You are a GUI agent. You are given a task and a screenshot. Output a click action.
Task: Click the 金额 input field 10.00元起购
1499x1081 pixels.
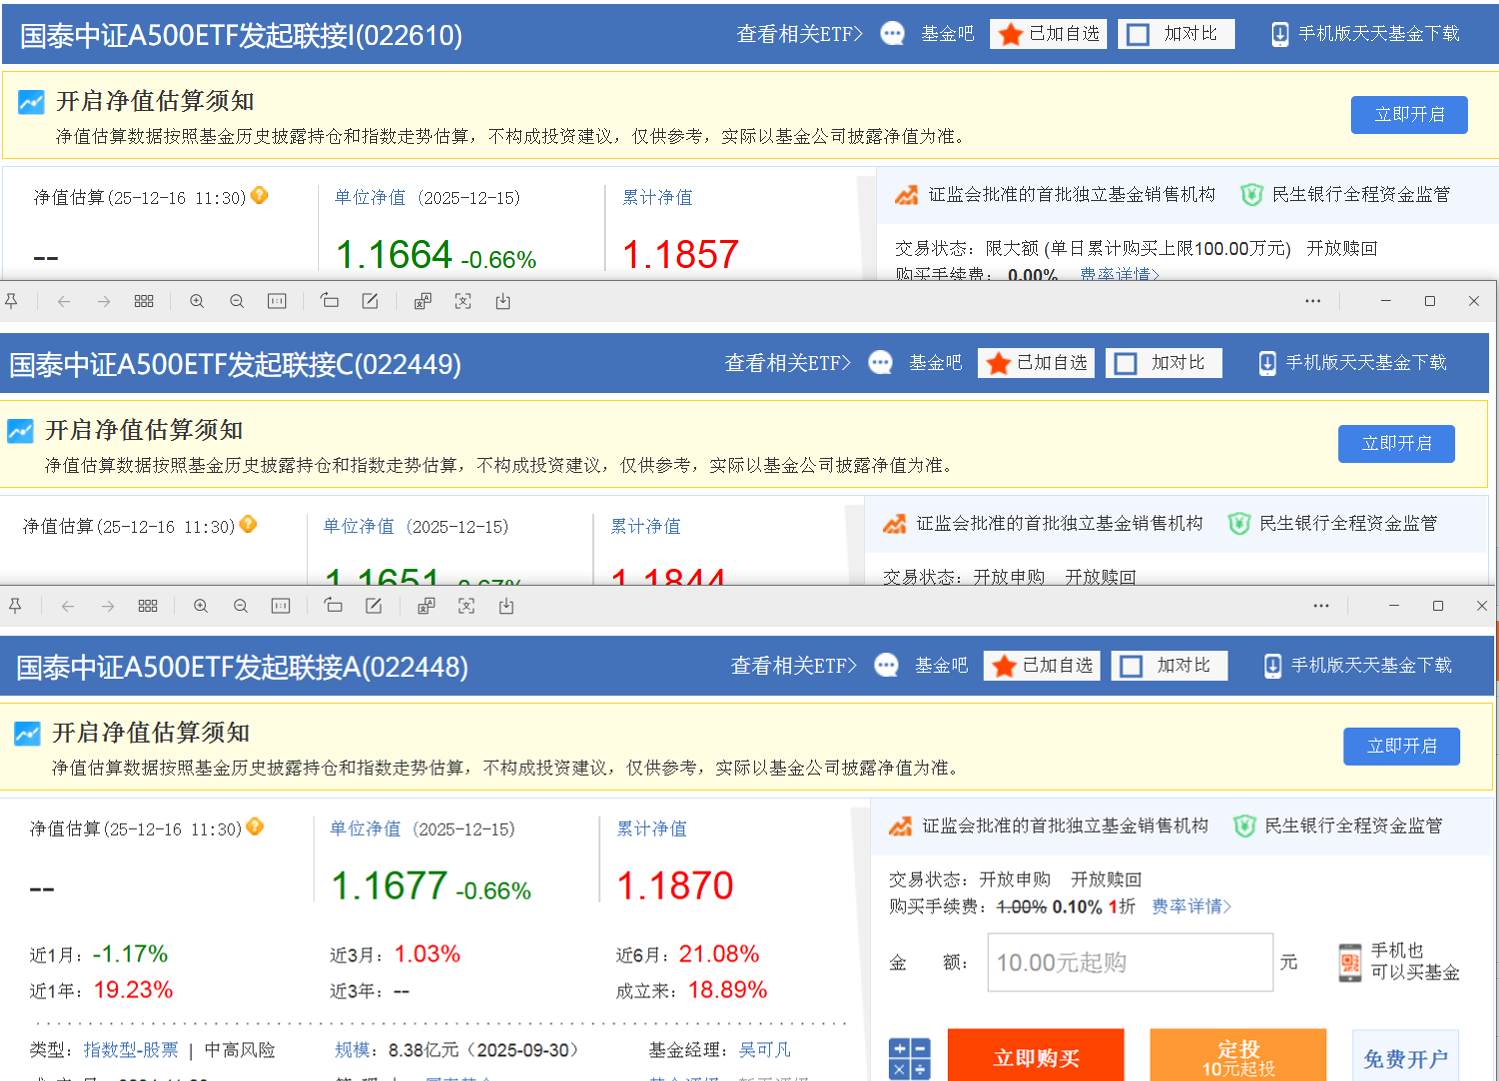tap(1130, 962)
